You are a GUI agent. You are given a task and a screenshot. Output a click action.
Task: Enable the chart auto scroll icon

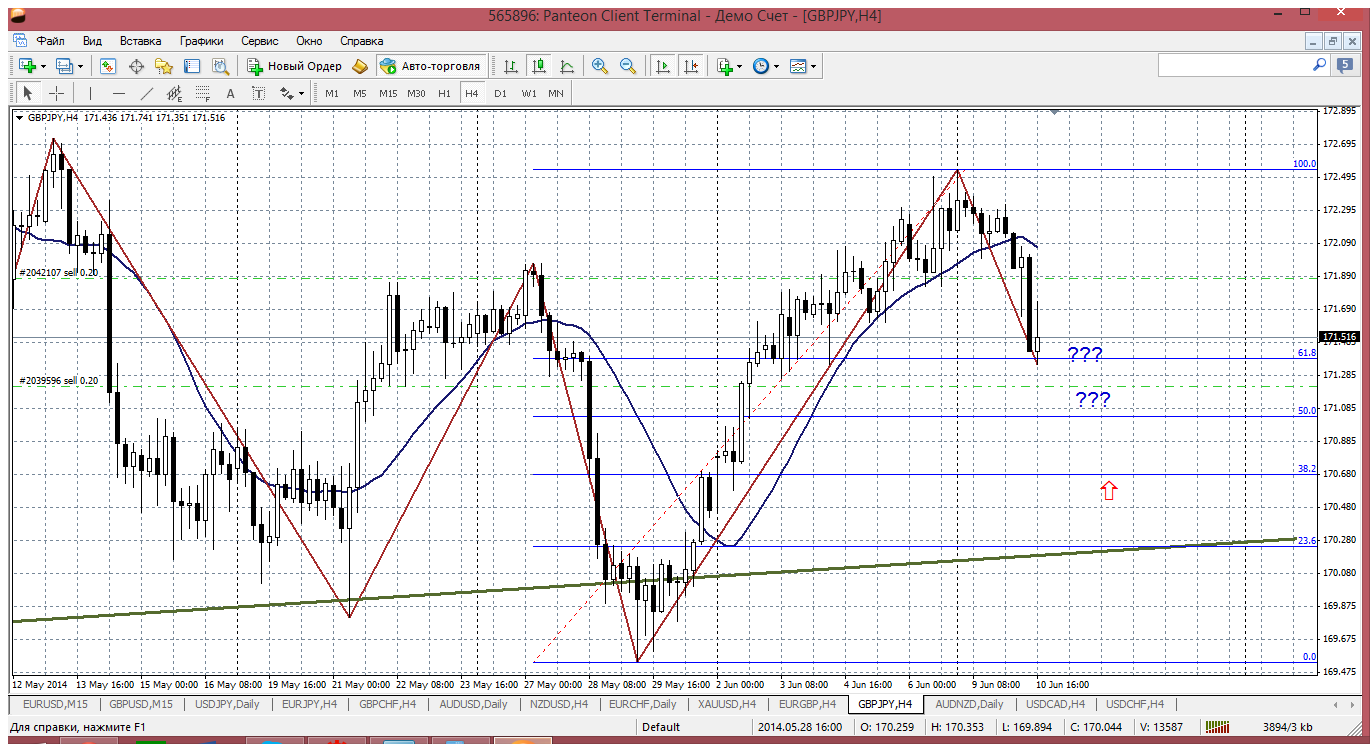point(662,66)
